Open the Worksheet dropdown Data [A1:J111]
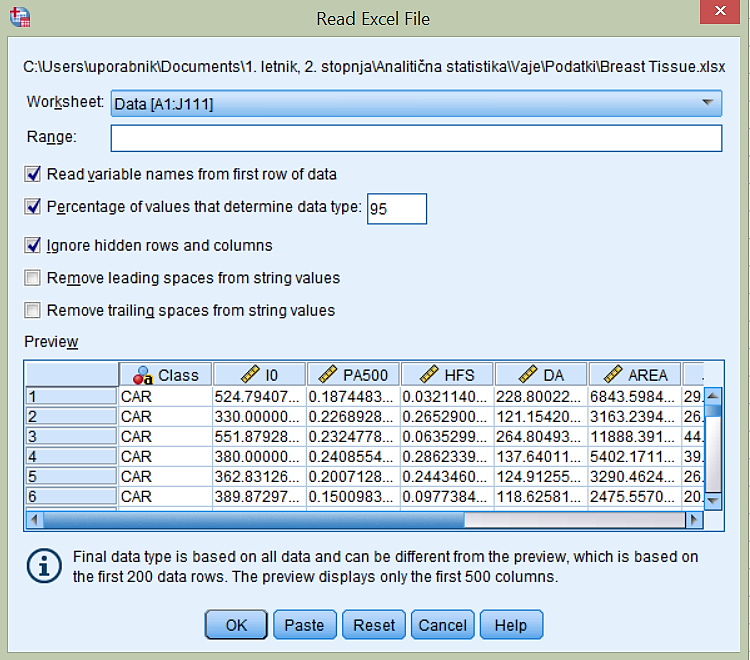Screen dimensions: 750x660 416,103
